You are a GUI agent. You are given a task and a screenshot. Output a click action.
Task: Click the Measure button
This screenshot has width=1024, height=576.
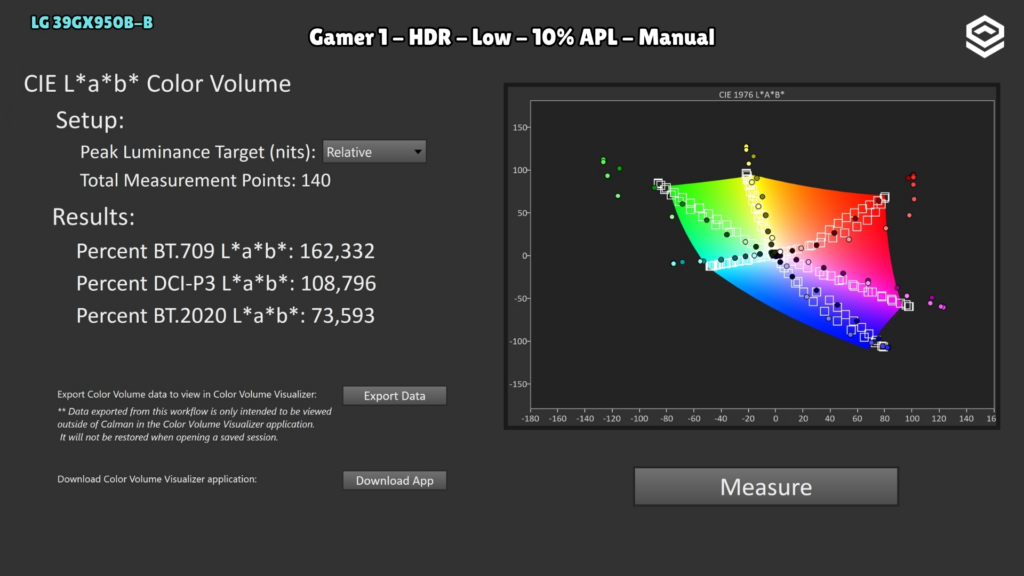tap(765, 487)
